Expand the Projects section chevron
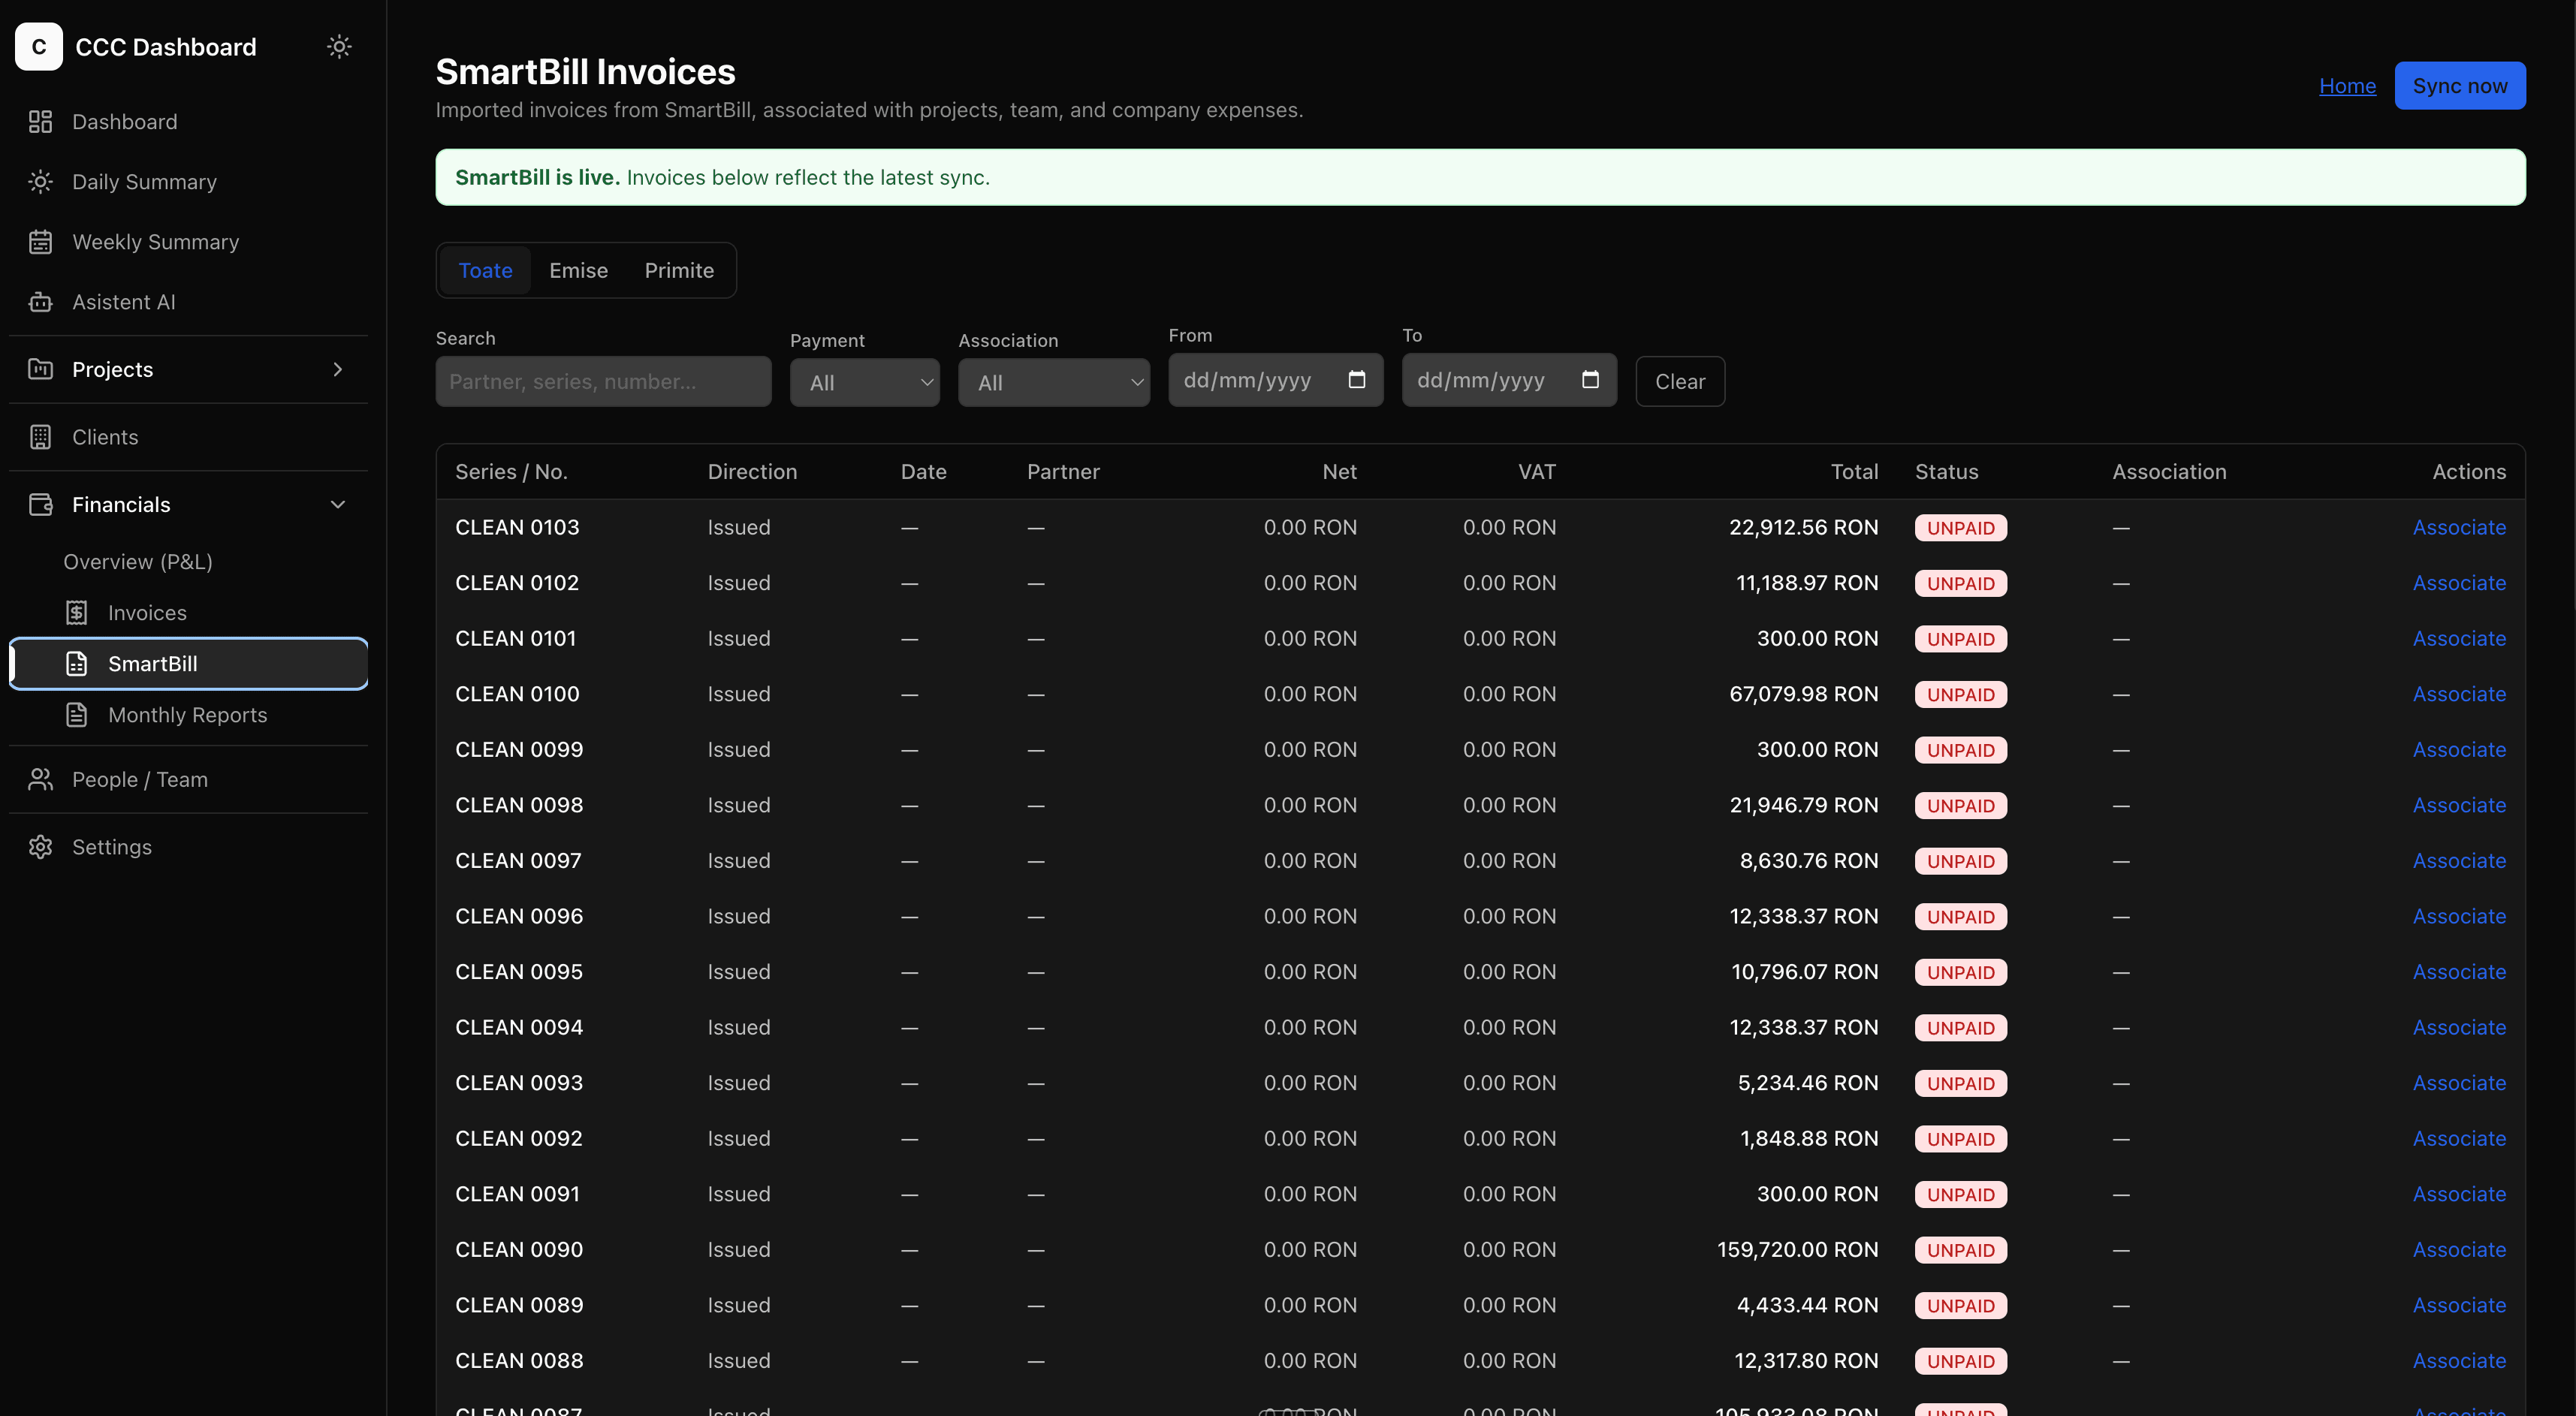2576x1416 pixels. (338, 369)
